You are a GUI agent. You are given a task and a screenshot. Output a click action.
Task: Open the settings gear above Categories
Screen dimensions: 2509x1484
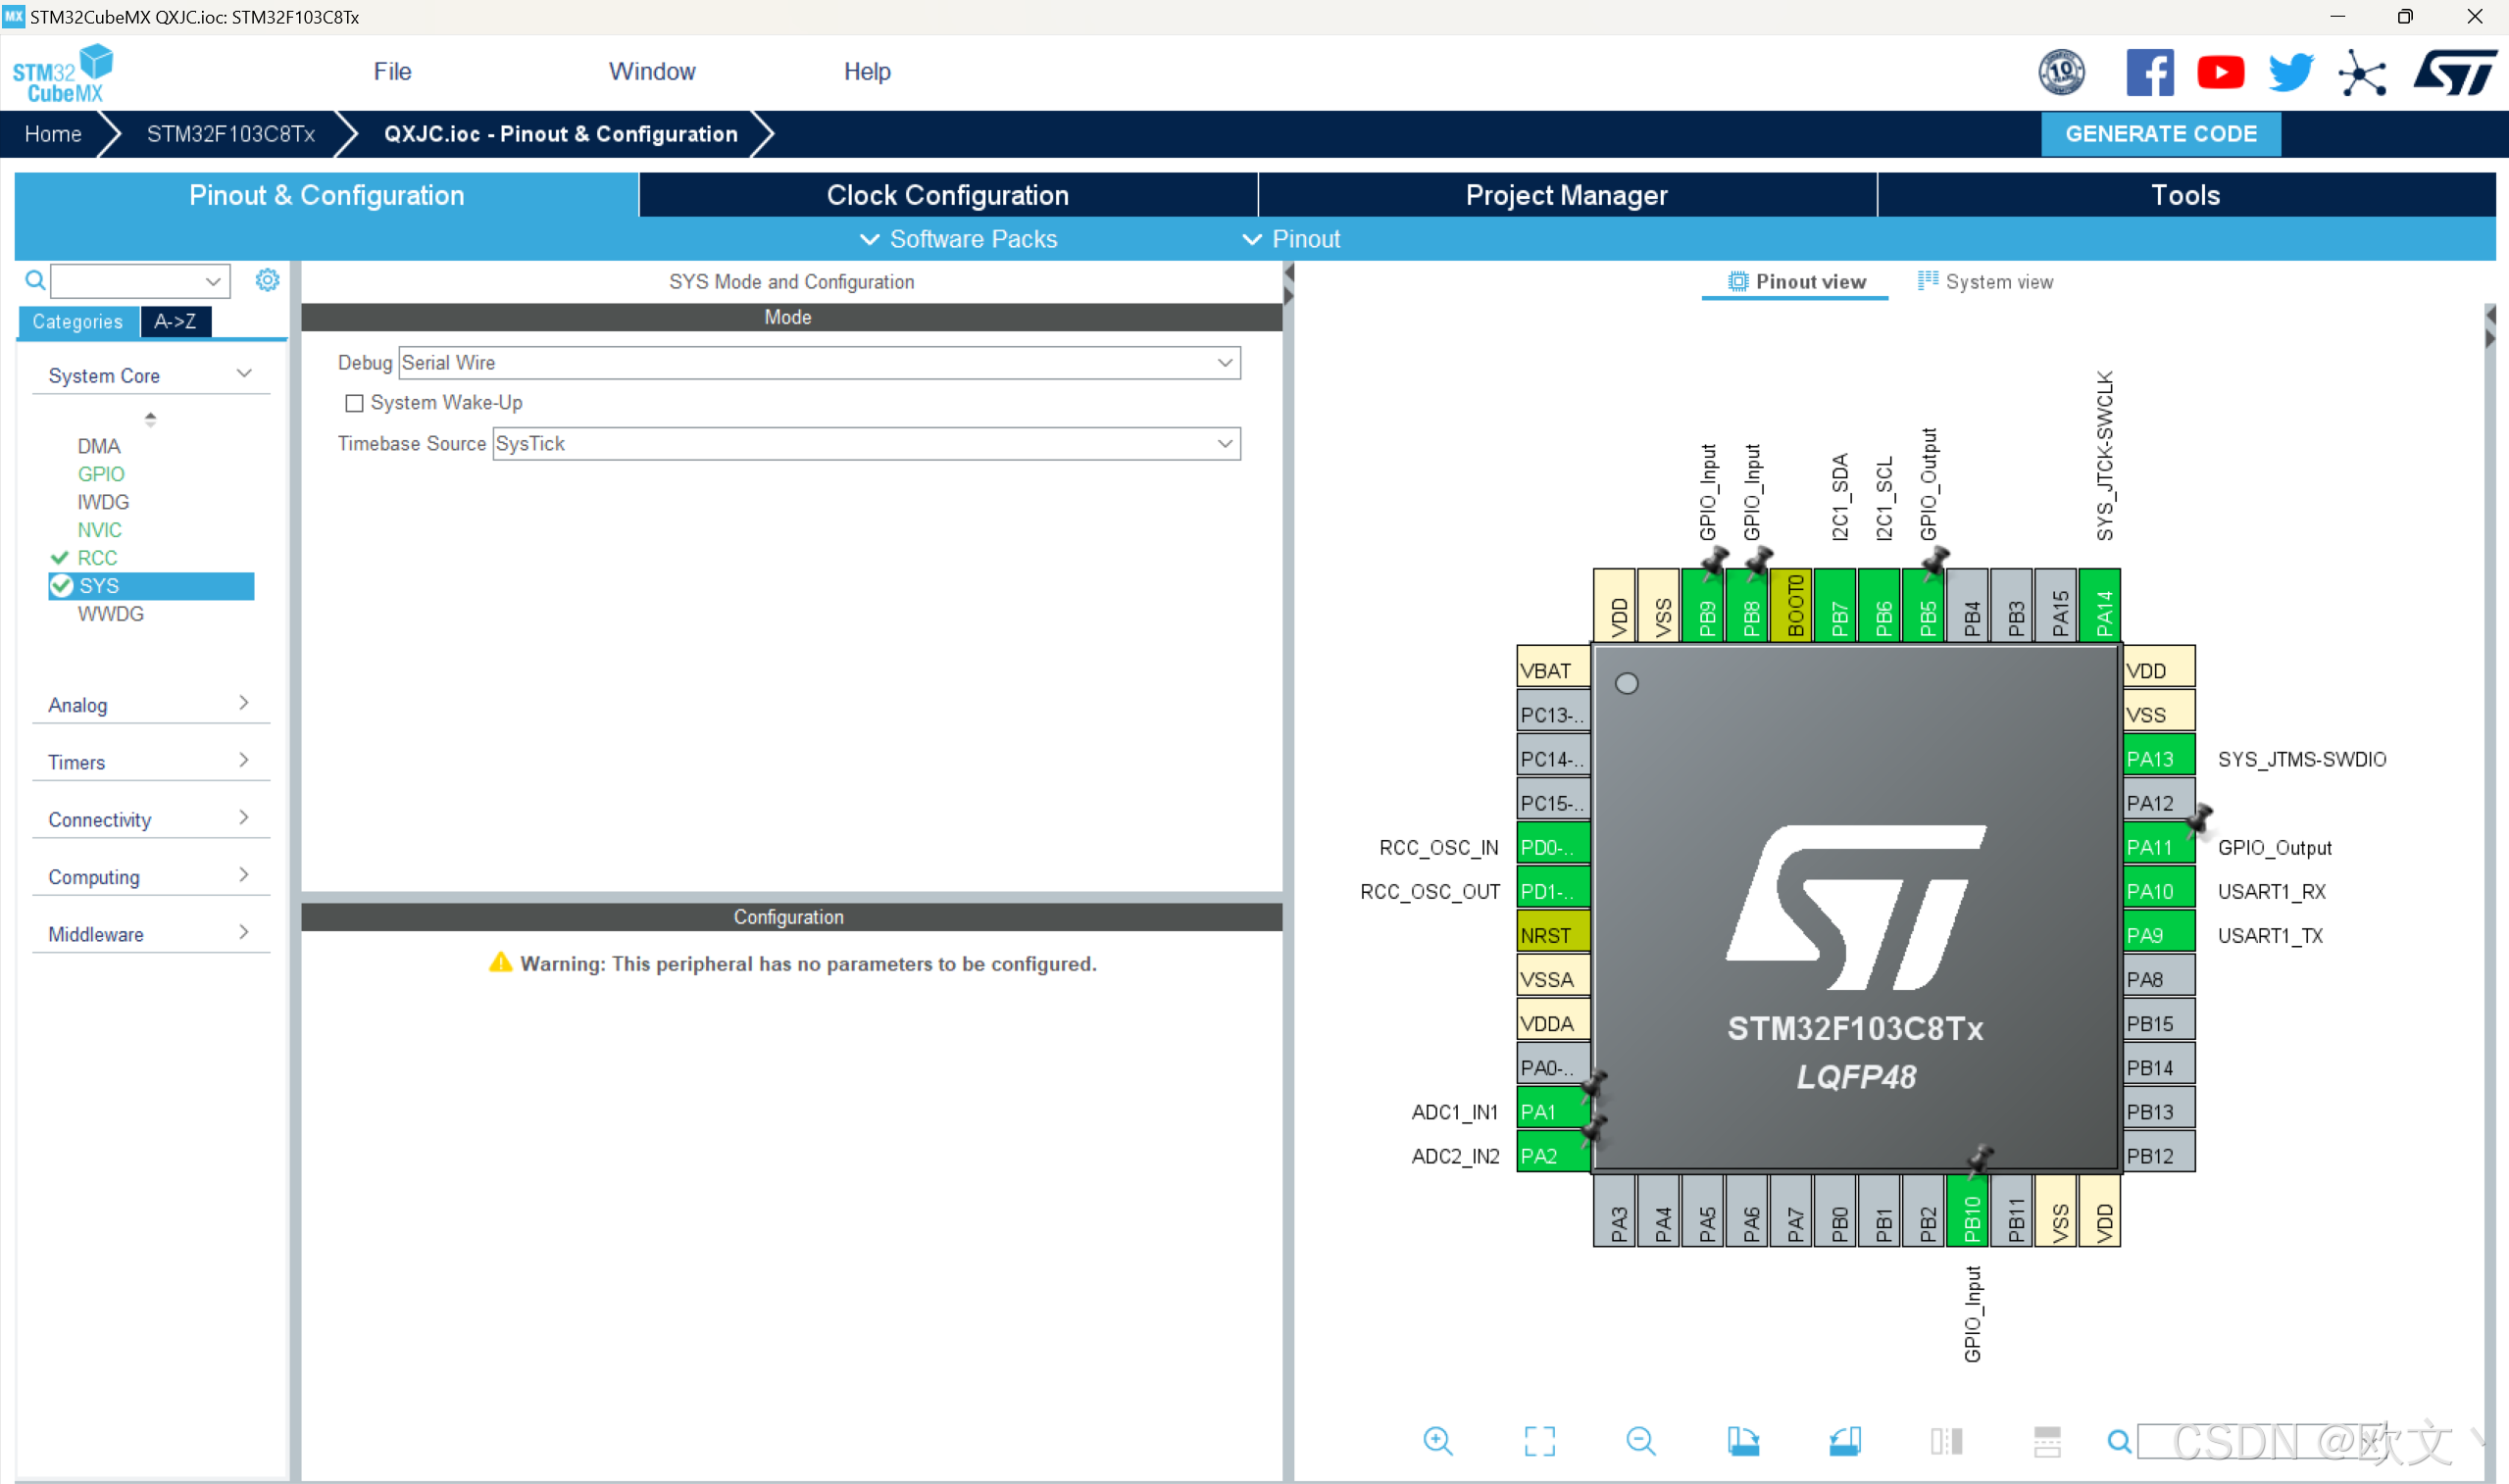267,280
